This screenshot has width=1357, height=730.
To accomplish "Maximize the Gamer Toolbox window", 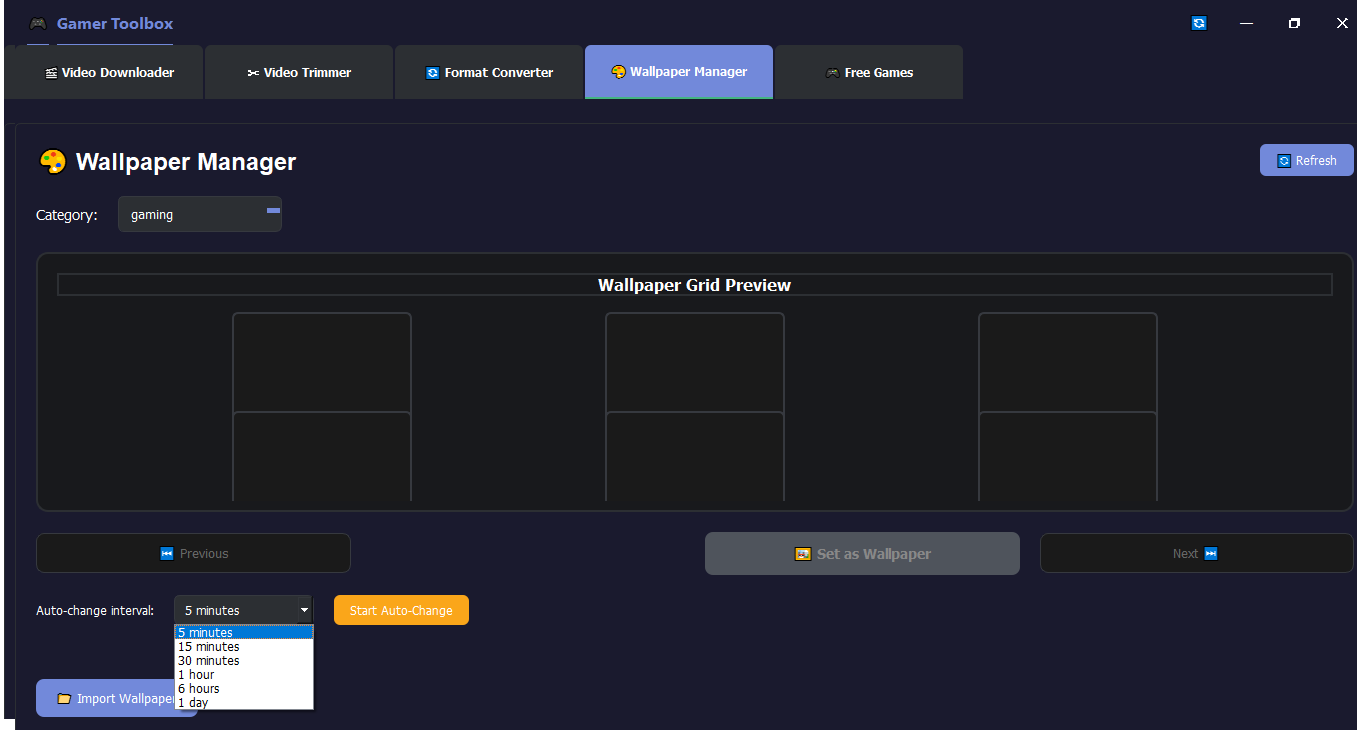I will click(x=1294, y=23).
